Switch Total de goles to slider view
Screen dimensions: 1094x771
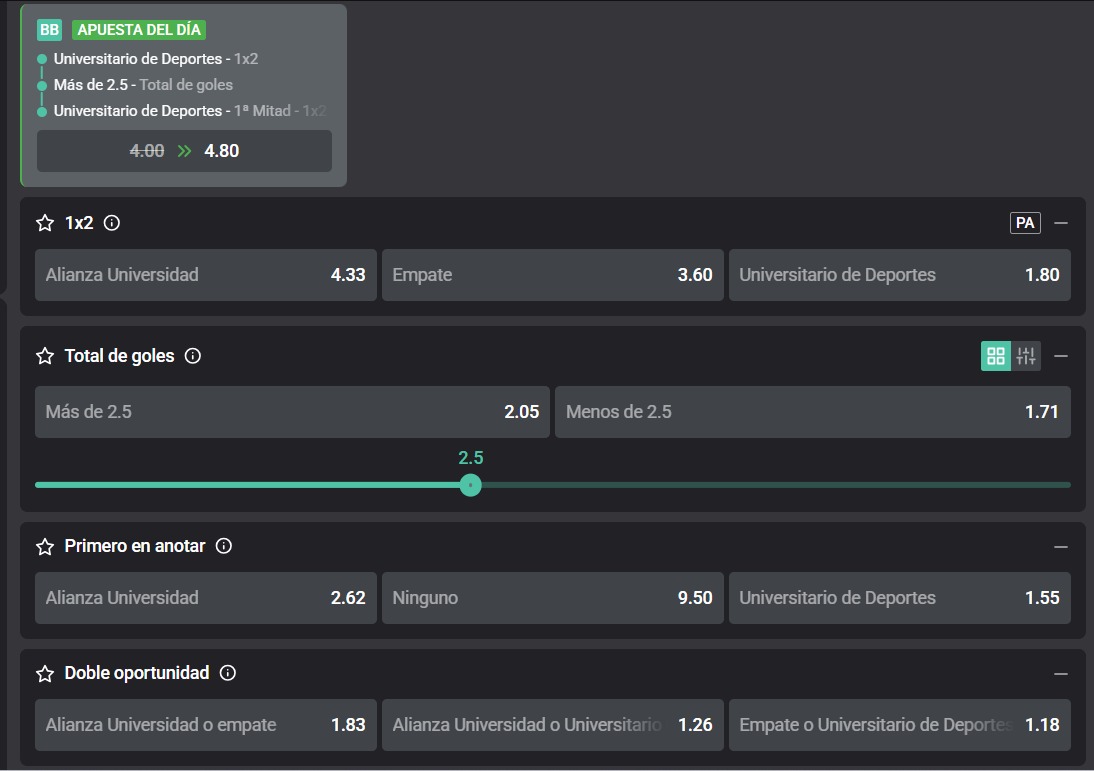pos(1026,357)
